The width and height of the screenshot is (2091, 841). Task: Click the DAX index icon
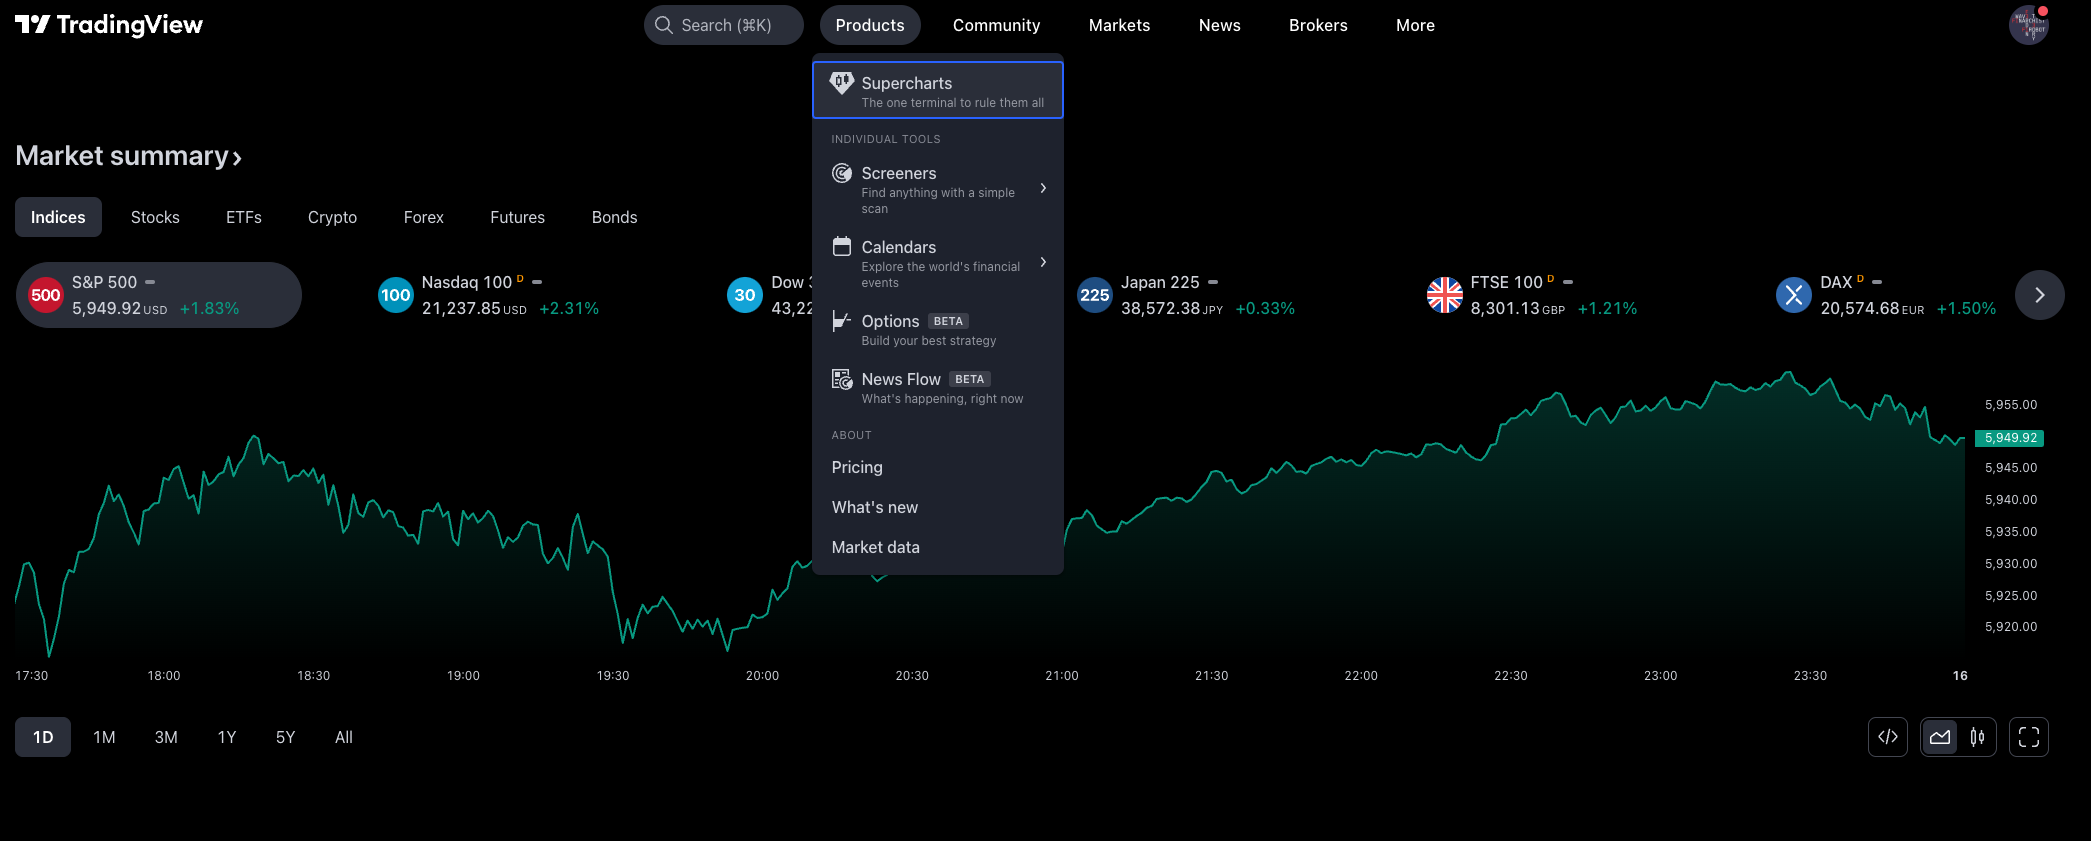click(x=1793, y=295)
